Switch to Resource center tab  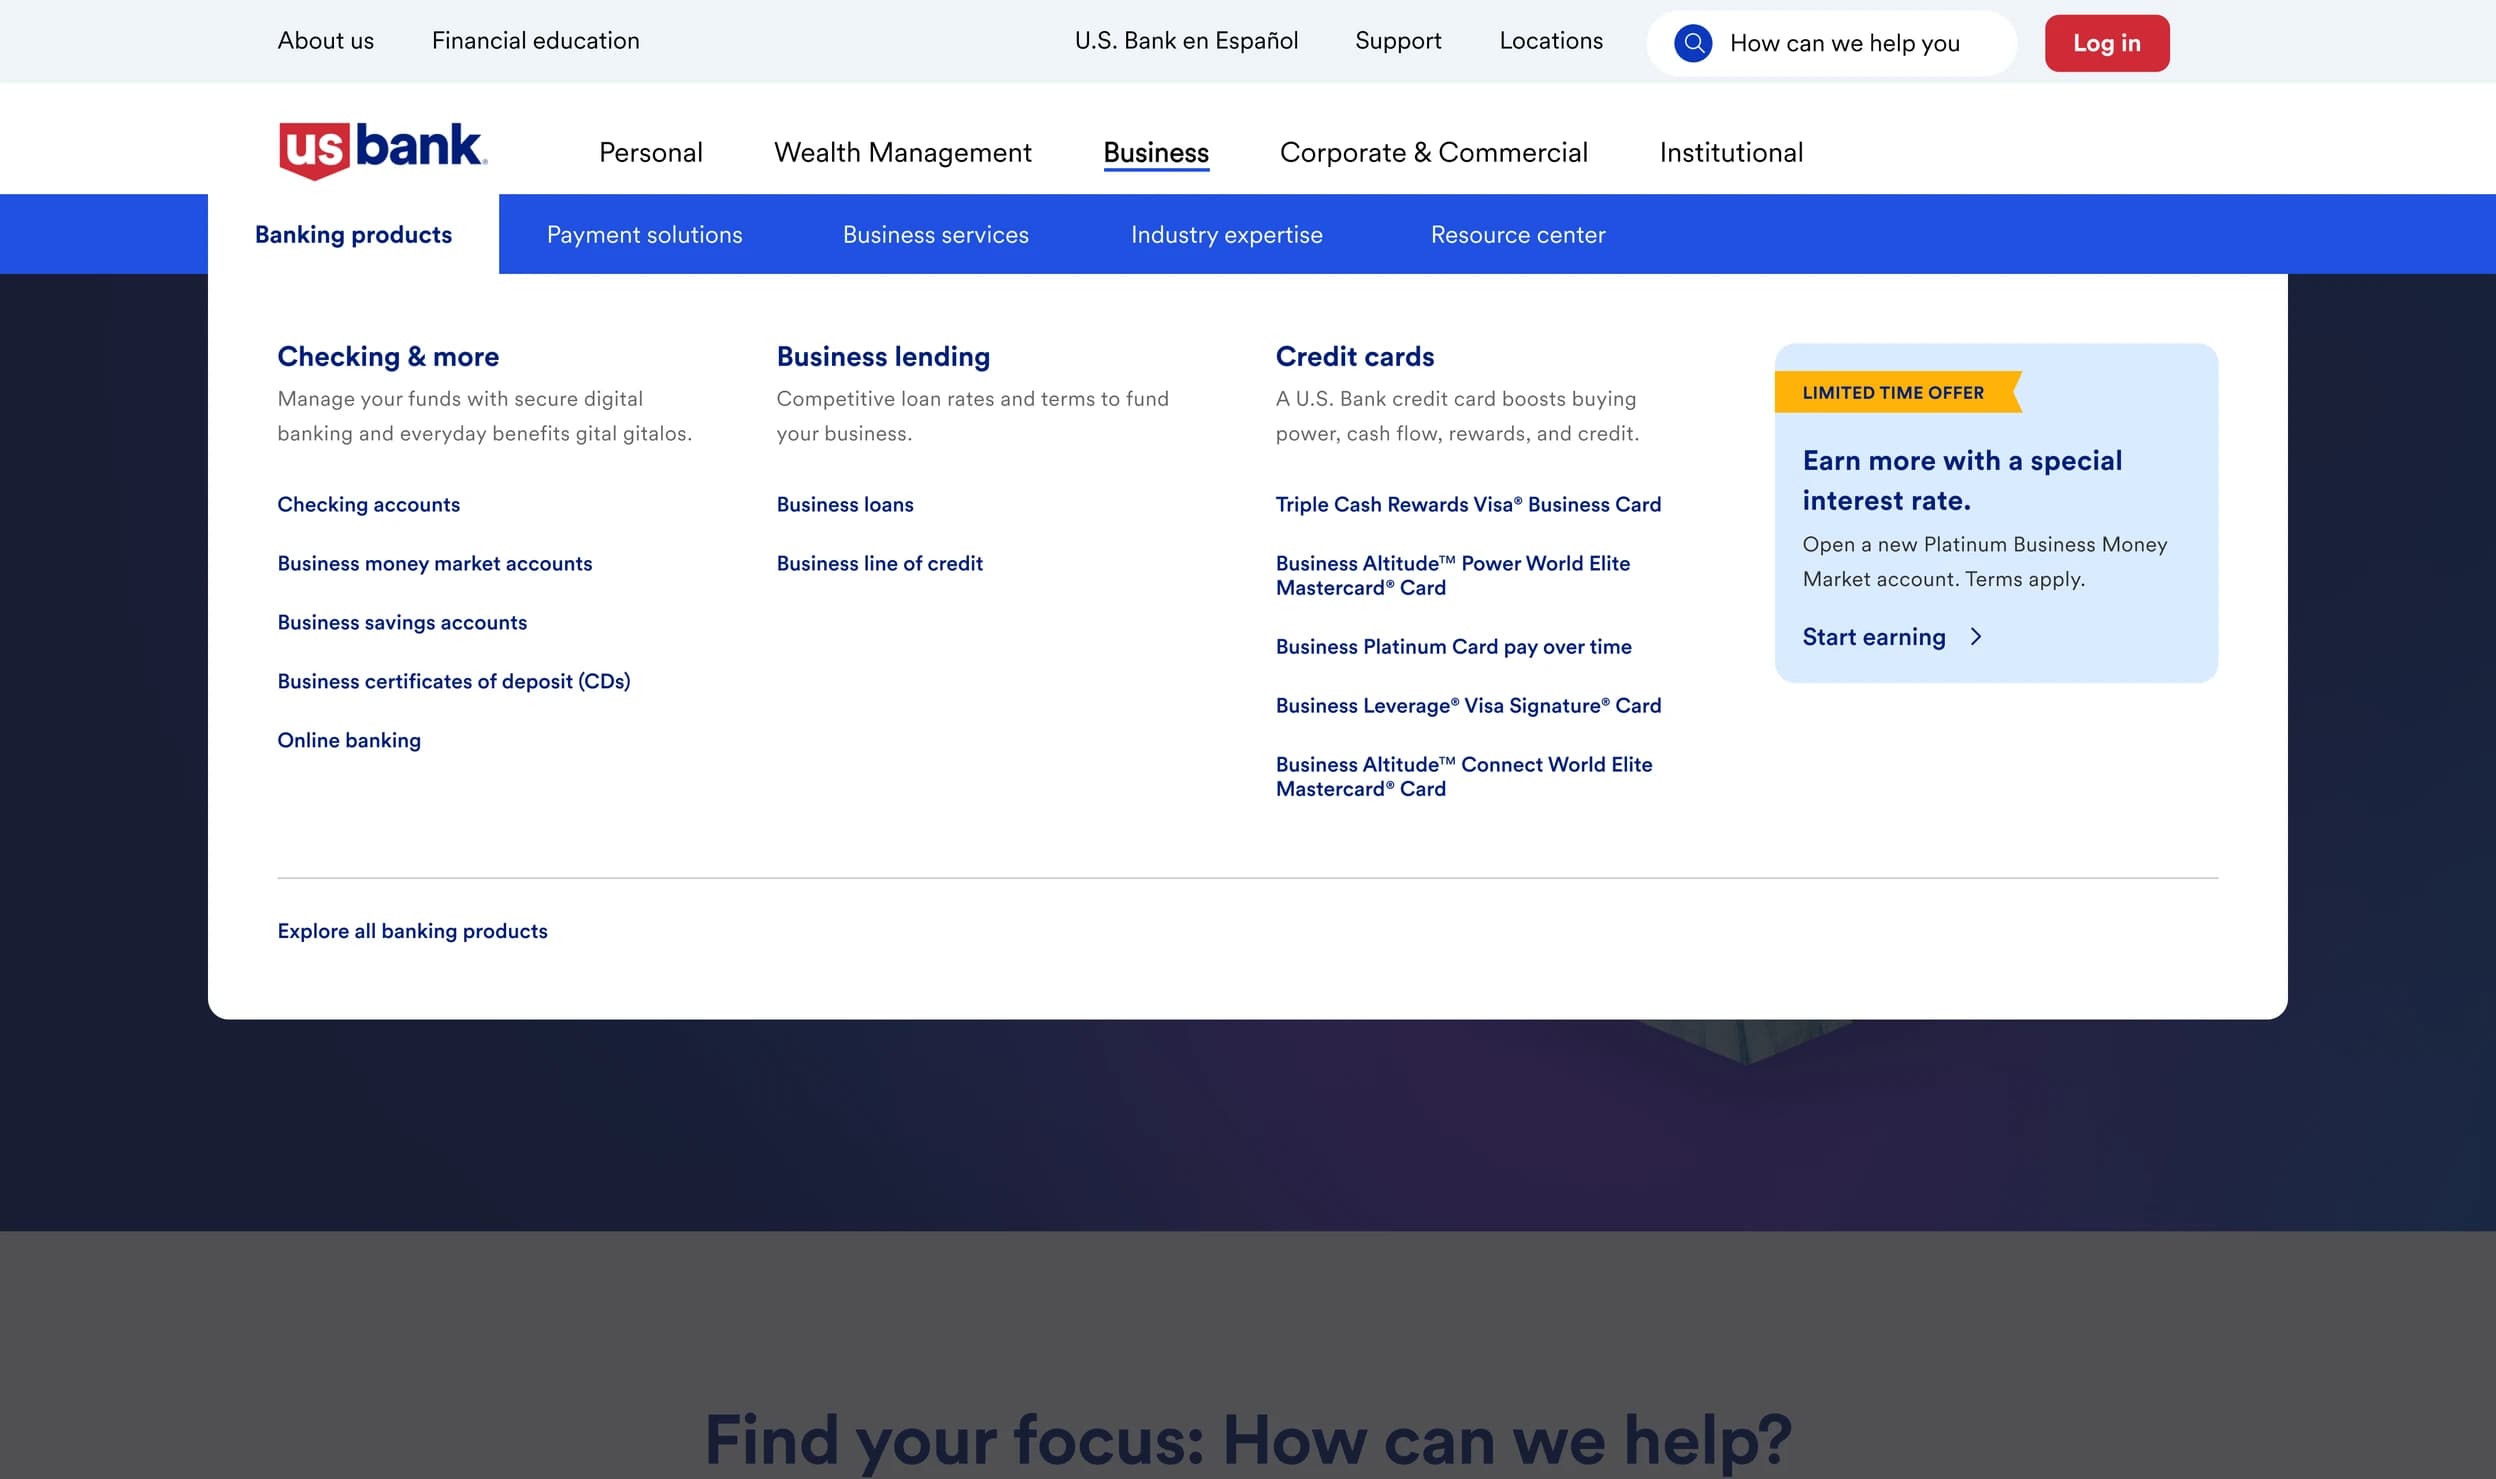click(x=1517, y=234)
